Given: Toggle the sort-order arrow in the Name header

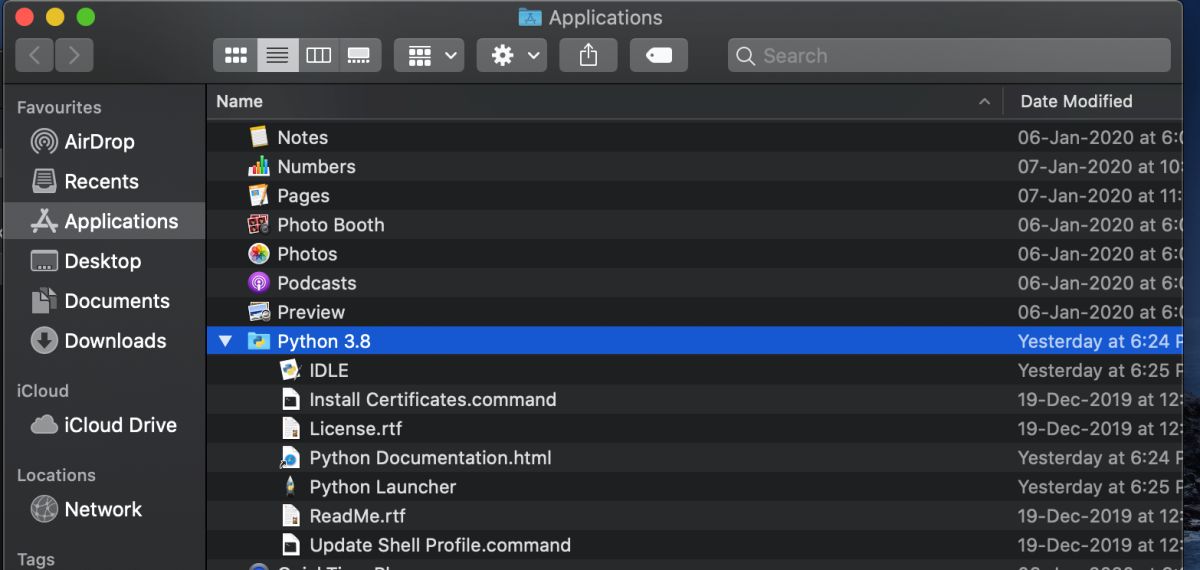Looking at the screenshot, I should click(x=984, y=101).
